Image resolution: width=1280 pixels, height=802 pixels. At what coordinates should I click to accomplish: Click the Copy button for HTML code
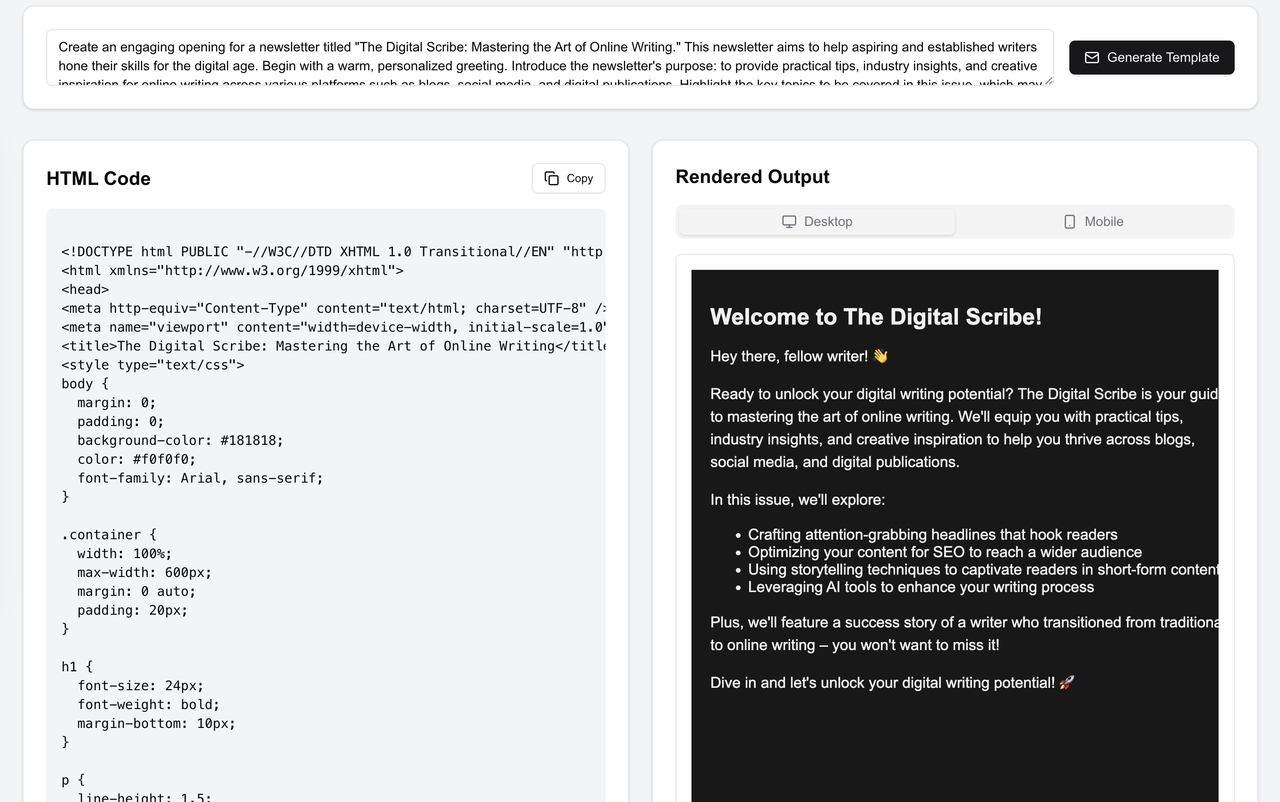click(568, 178)
